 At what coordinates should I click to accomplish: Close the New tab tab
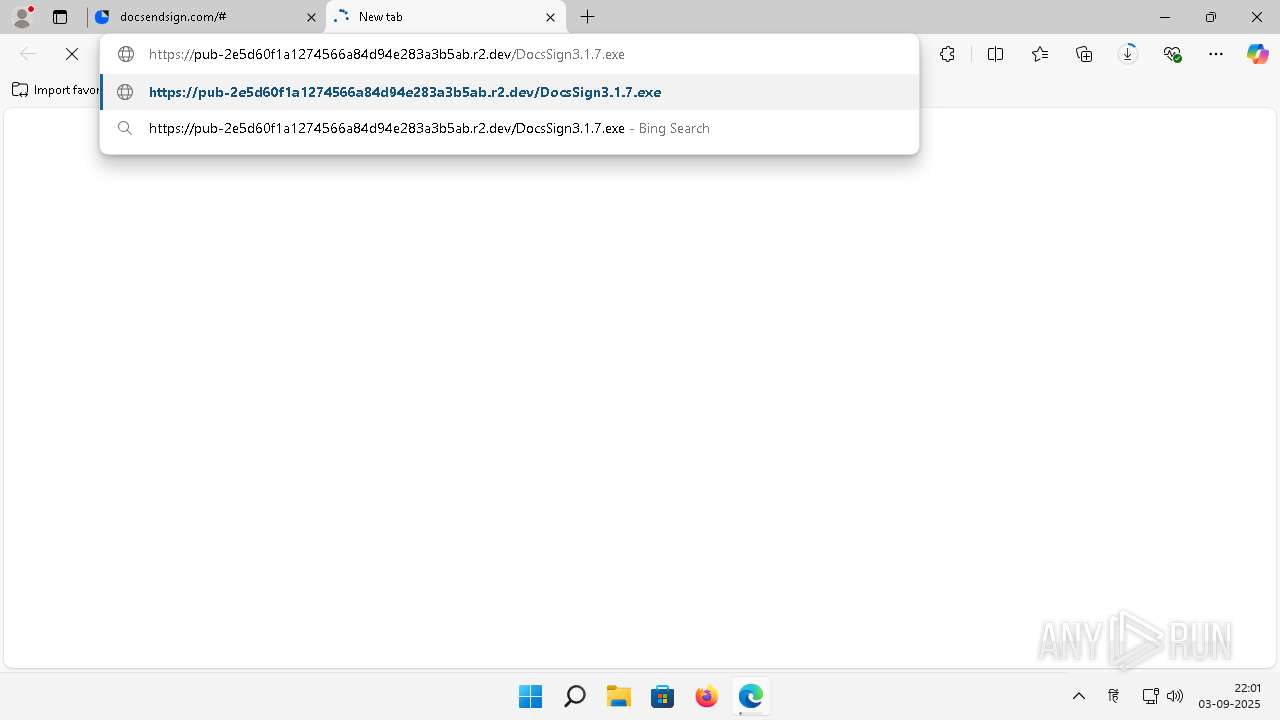point(550,17)
